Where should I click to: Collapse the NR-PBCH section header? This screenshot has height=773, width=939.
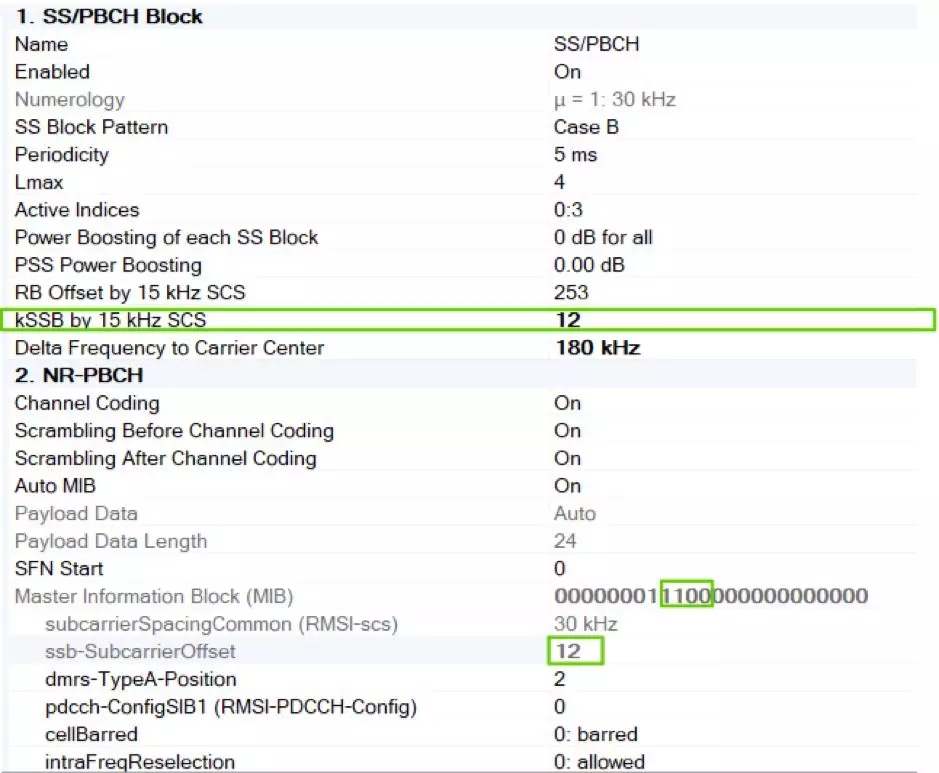pos(79,375)
